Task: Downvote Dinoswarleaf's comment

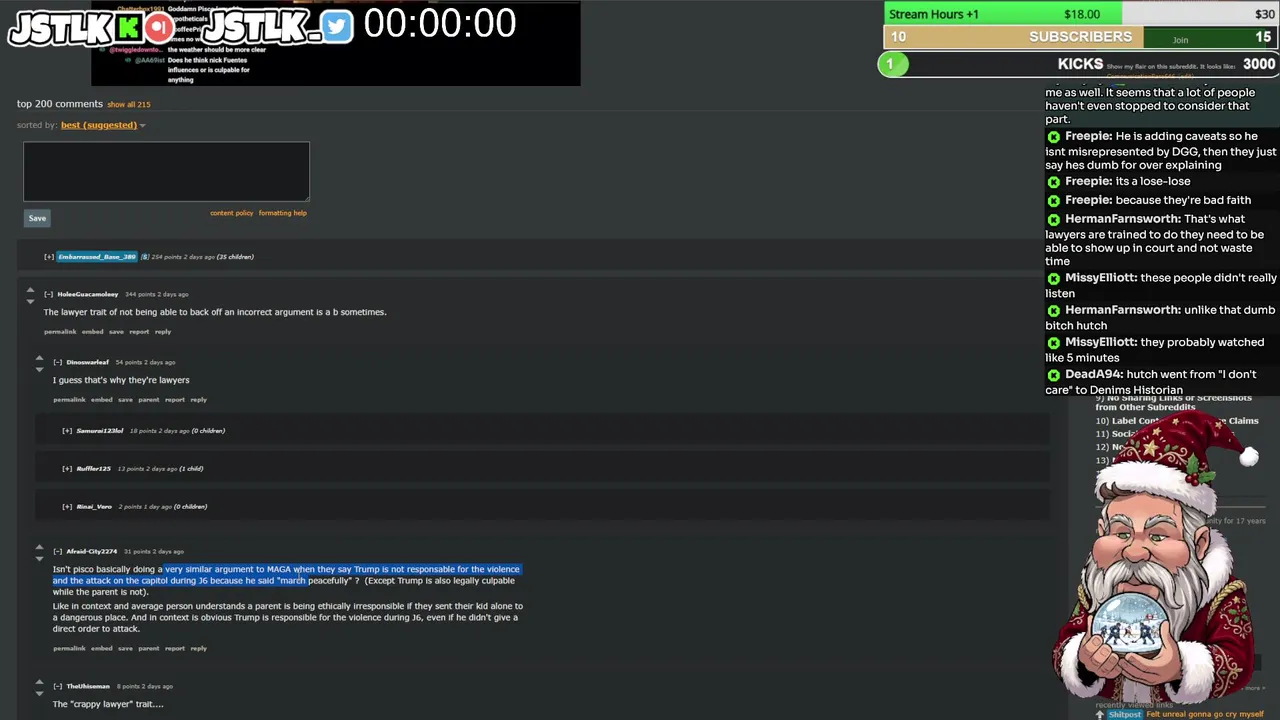Action: pos(39,369)
